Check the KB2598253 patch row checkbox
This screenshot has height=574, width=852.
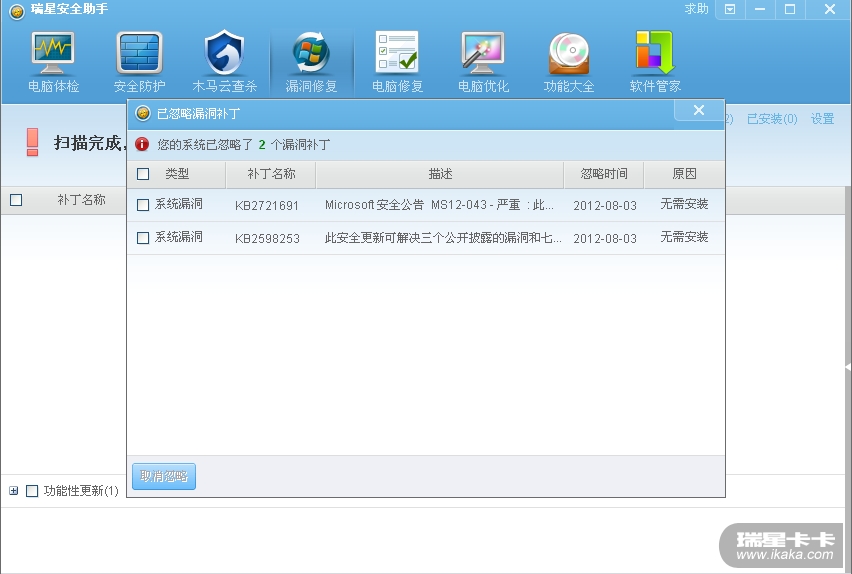143,238
